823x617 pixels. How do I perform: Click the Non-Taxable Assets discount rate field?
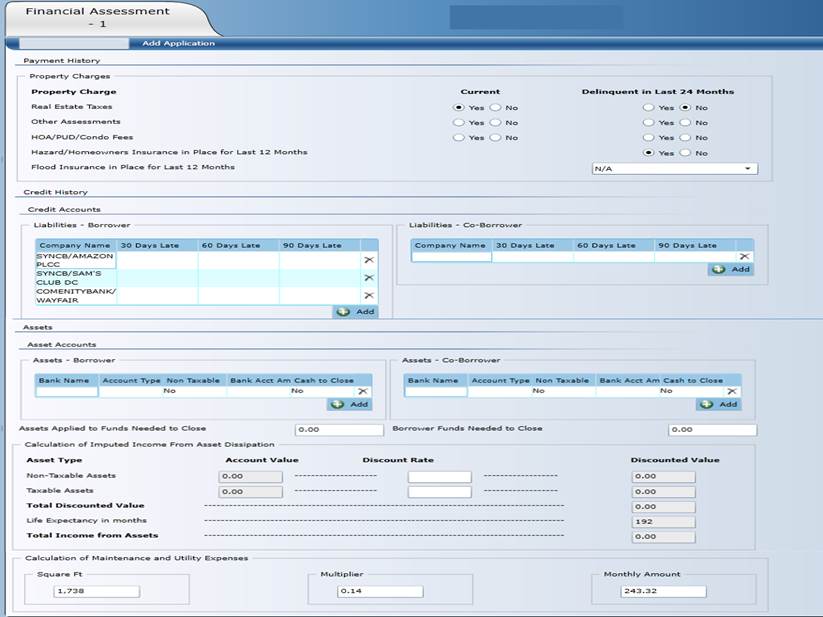coord(439,477)
